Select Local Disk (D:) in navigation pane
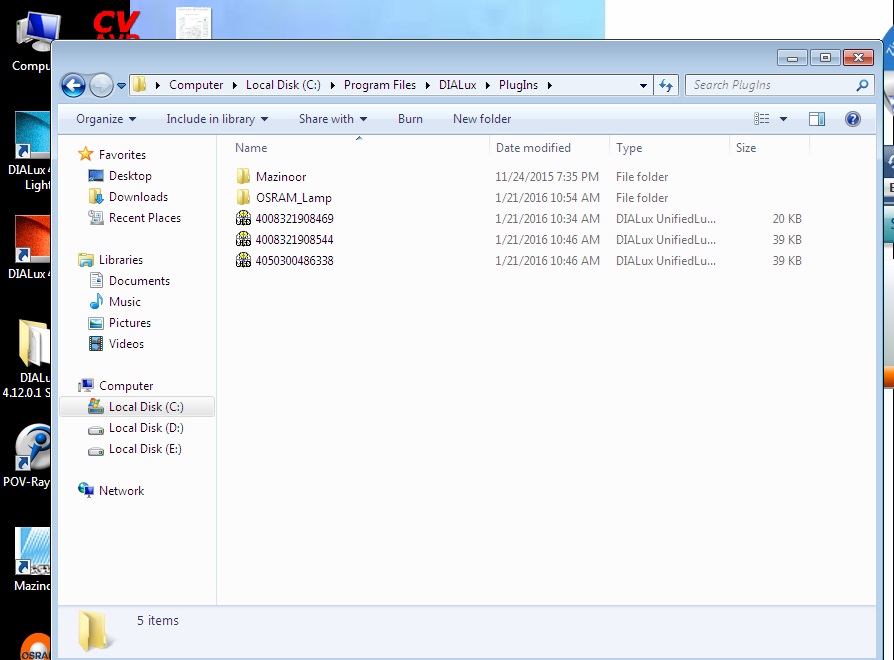 point(145,428)
